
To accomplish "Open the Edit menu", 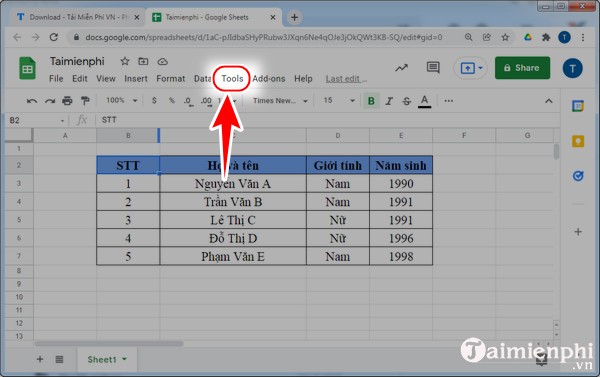I will pos(80,79).
